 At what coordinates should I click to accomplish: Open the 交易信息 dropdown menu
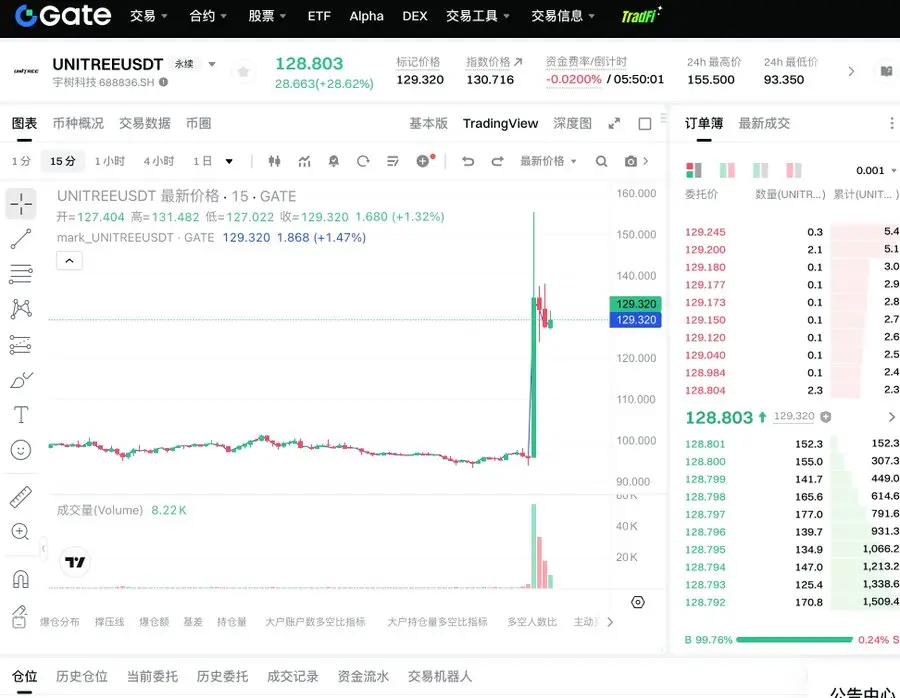coord(562,16)
